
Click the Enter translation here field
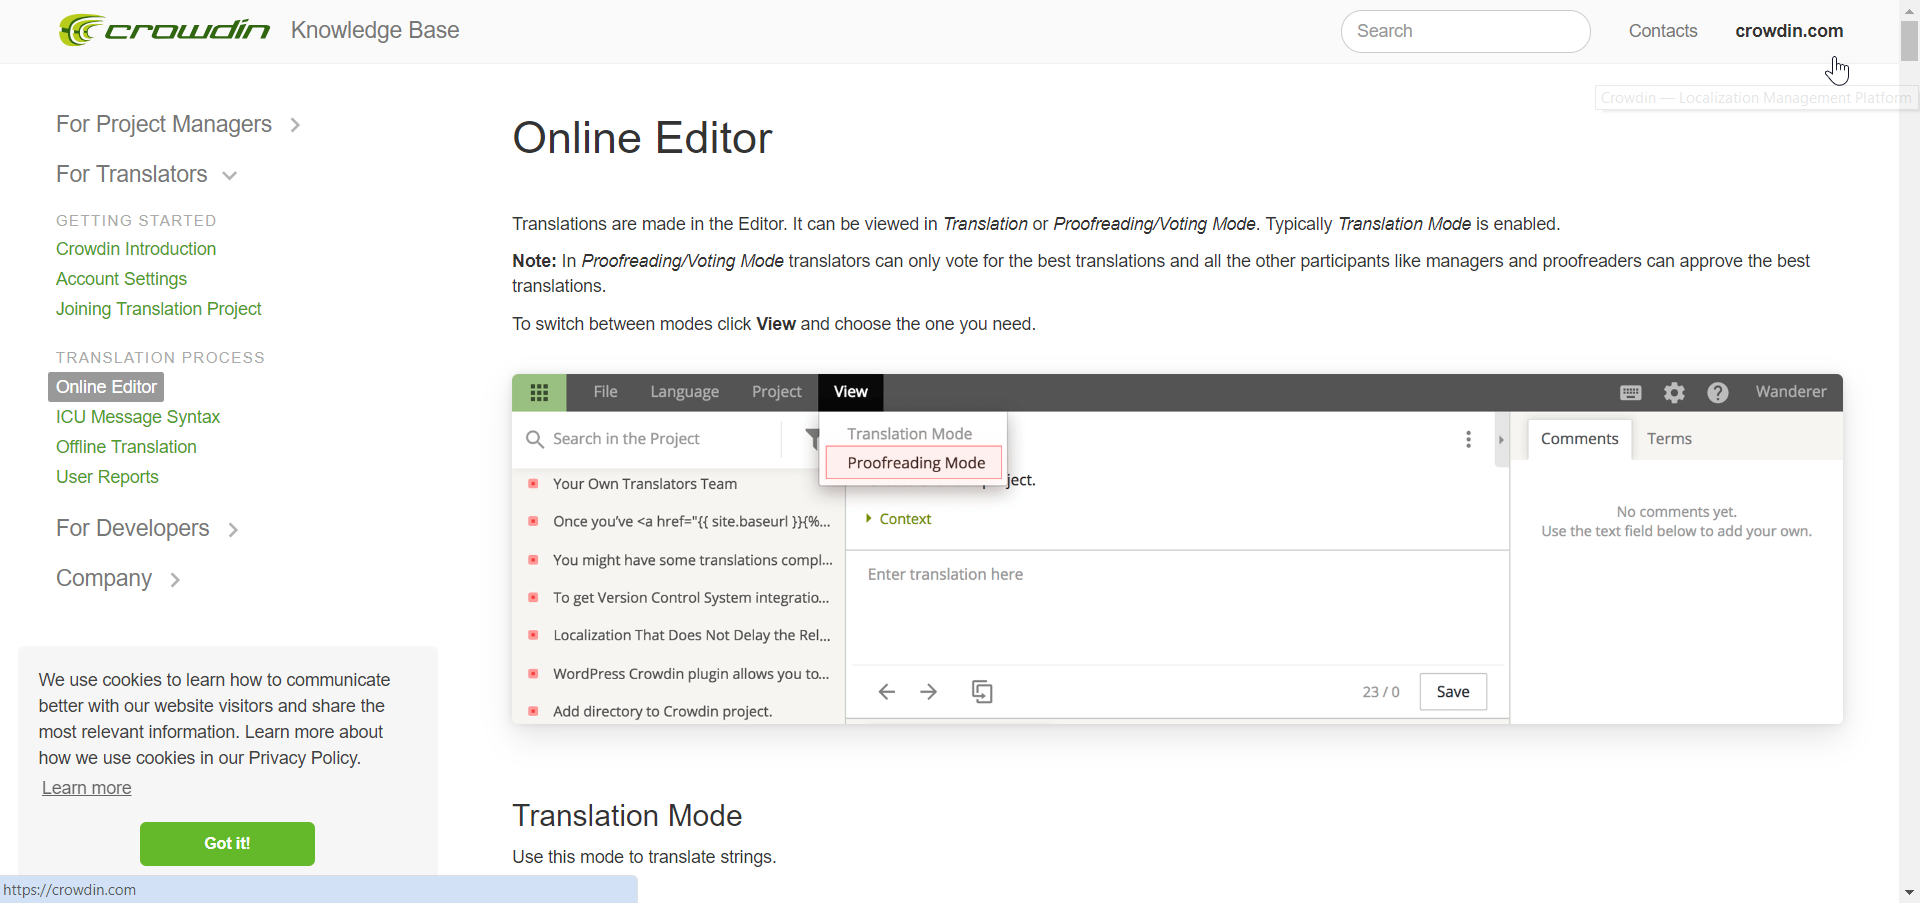tap(1176, 606)
